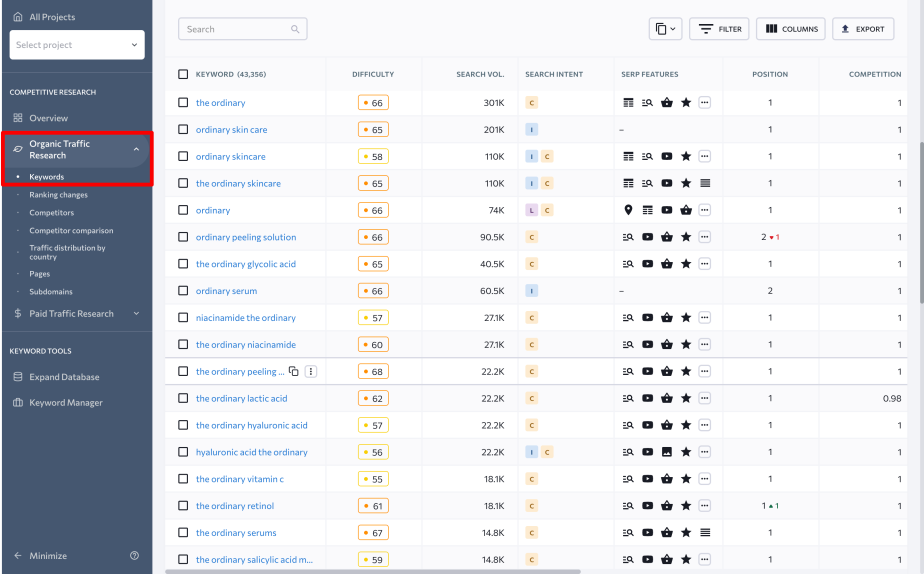This screenshot has width=924, height=574.
Task: Click the All Projects home icon
Action: pyautogui.click(x=18, y=17)
